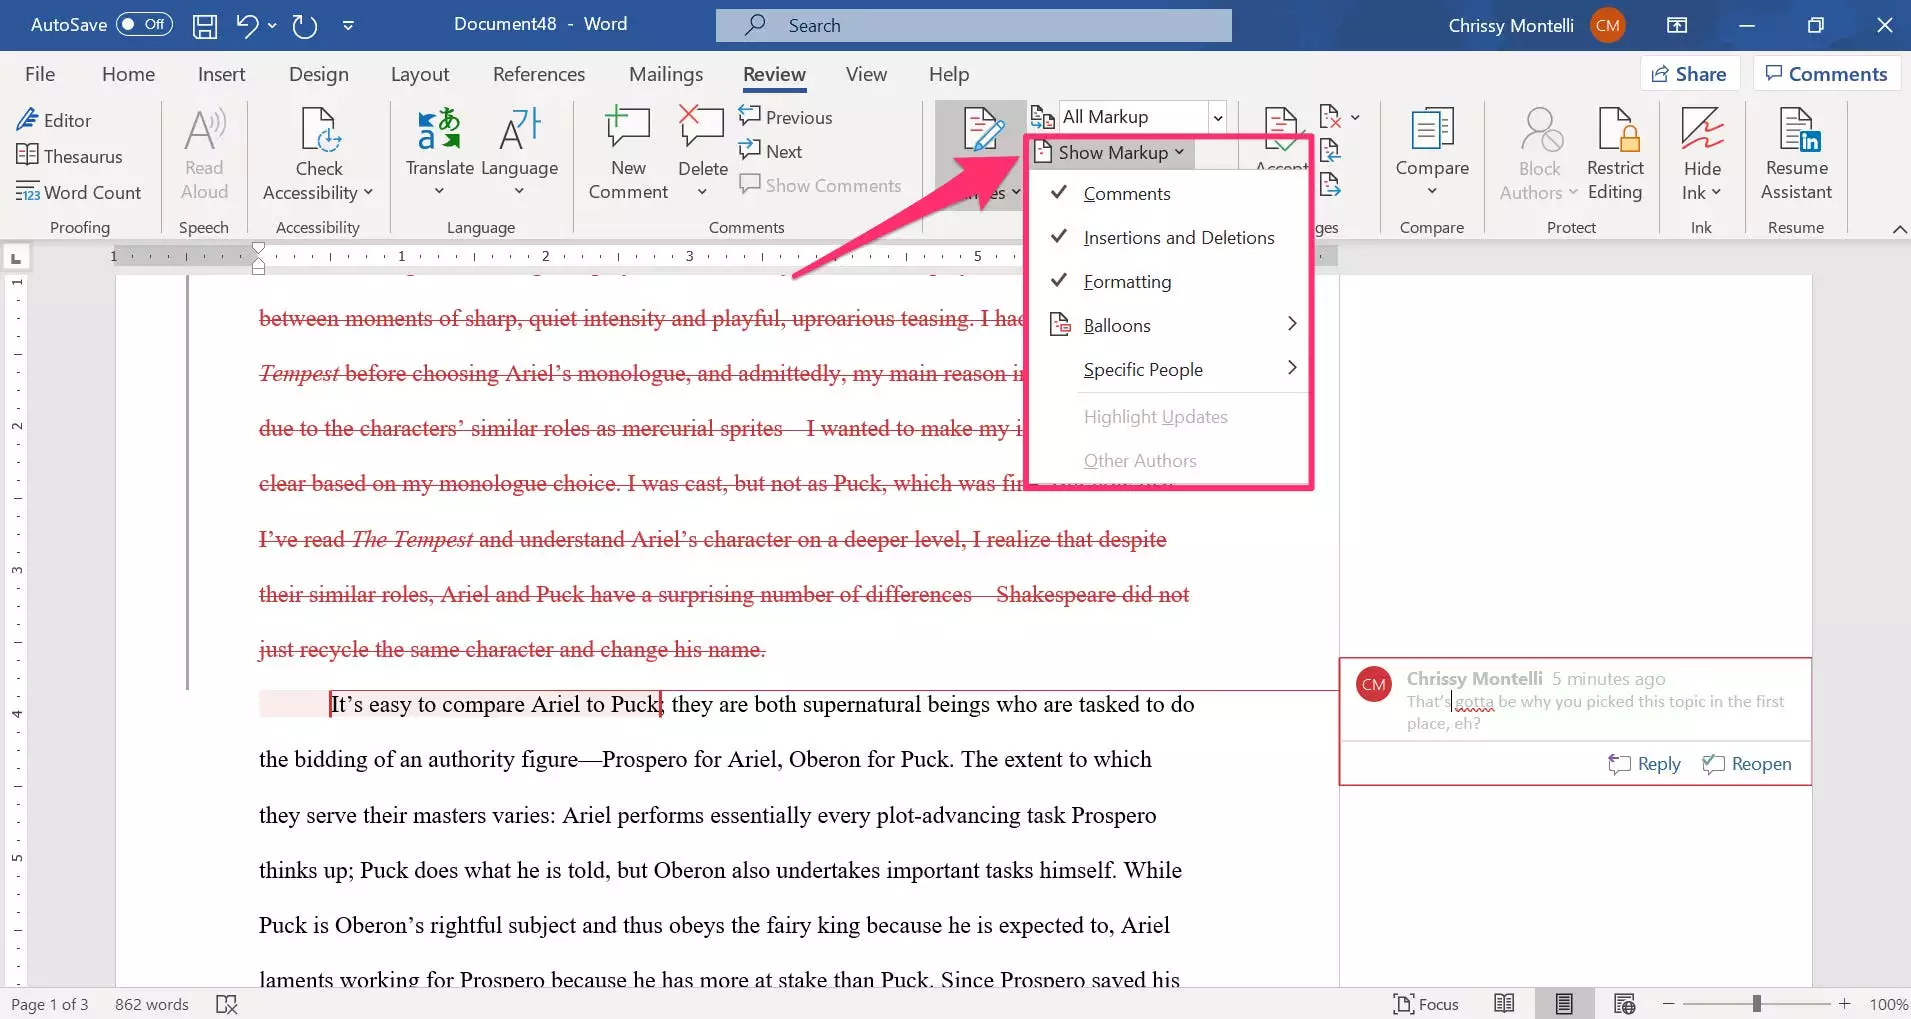Image resolution: width=1911 pixels, height=1019 pixels.
Task: Toggle the Formatting markup option
Action: click(x=1126, y=281)
